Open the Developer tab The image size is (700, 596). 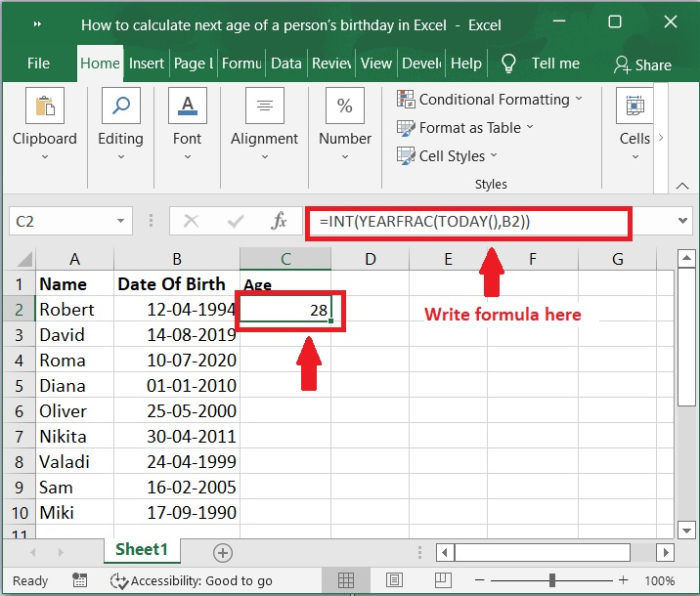[421, 63]
